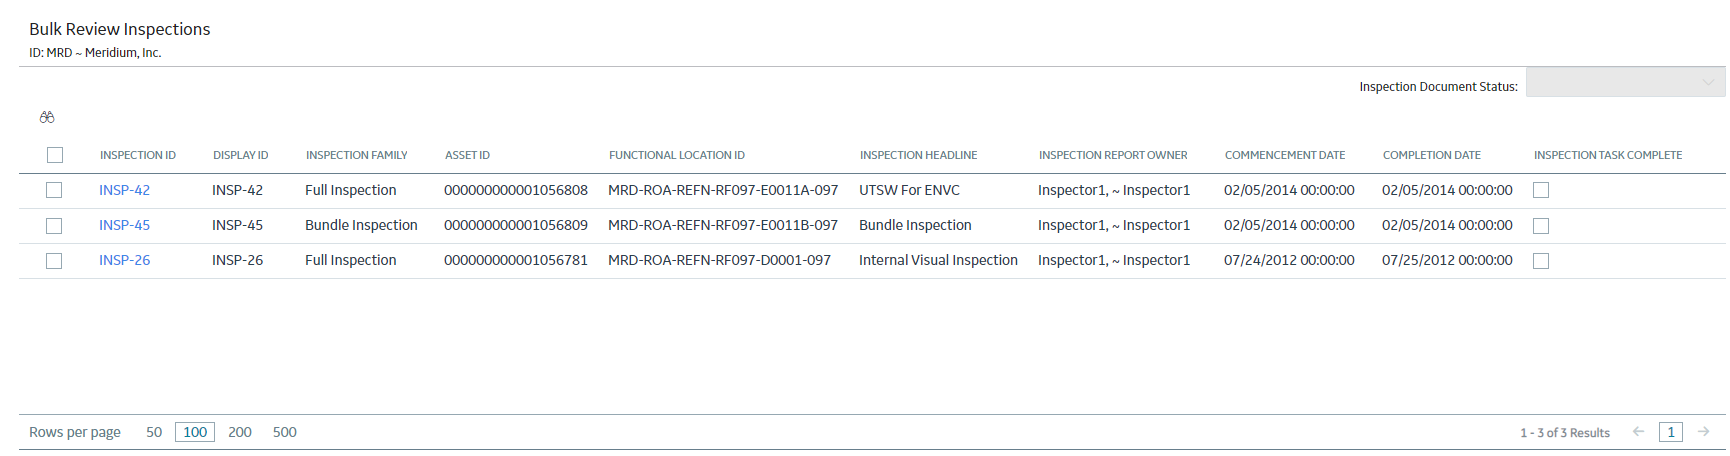Check Inspection Task Complete for INSP-26

tap(1541, 261)
